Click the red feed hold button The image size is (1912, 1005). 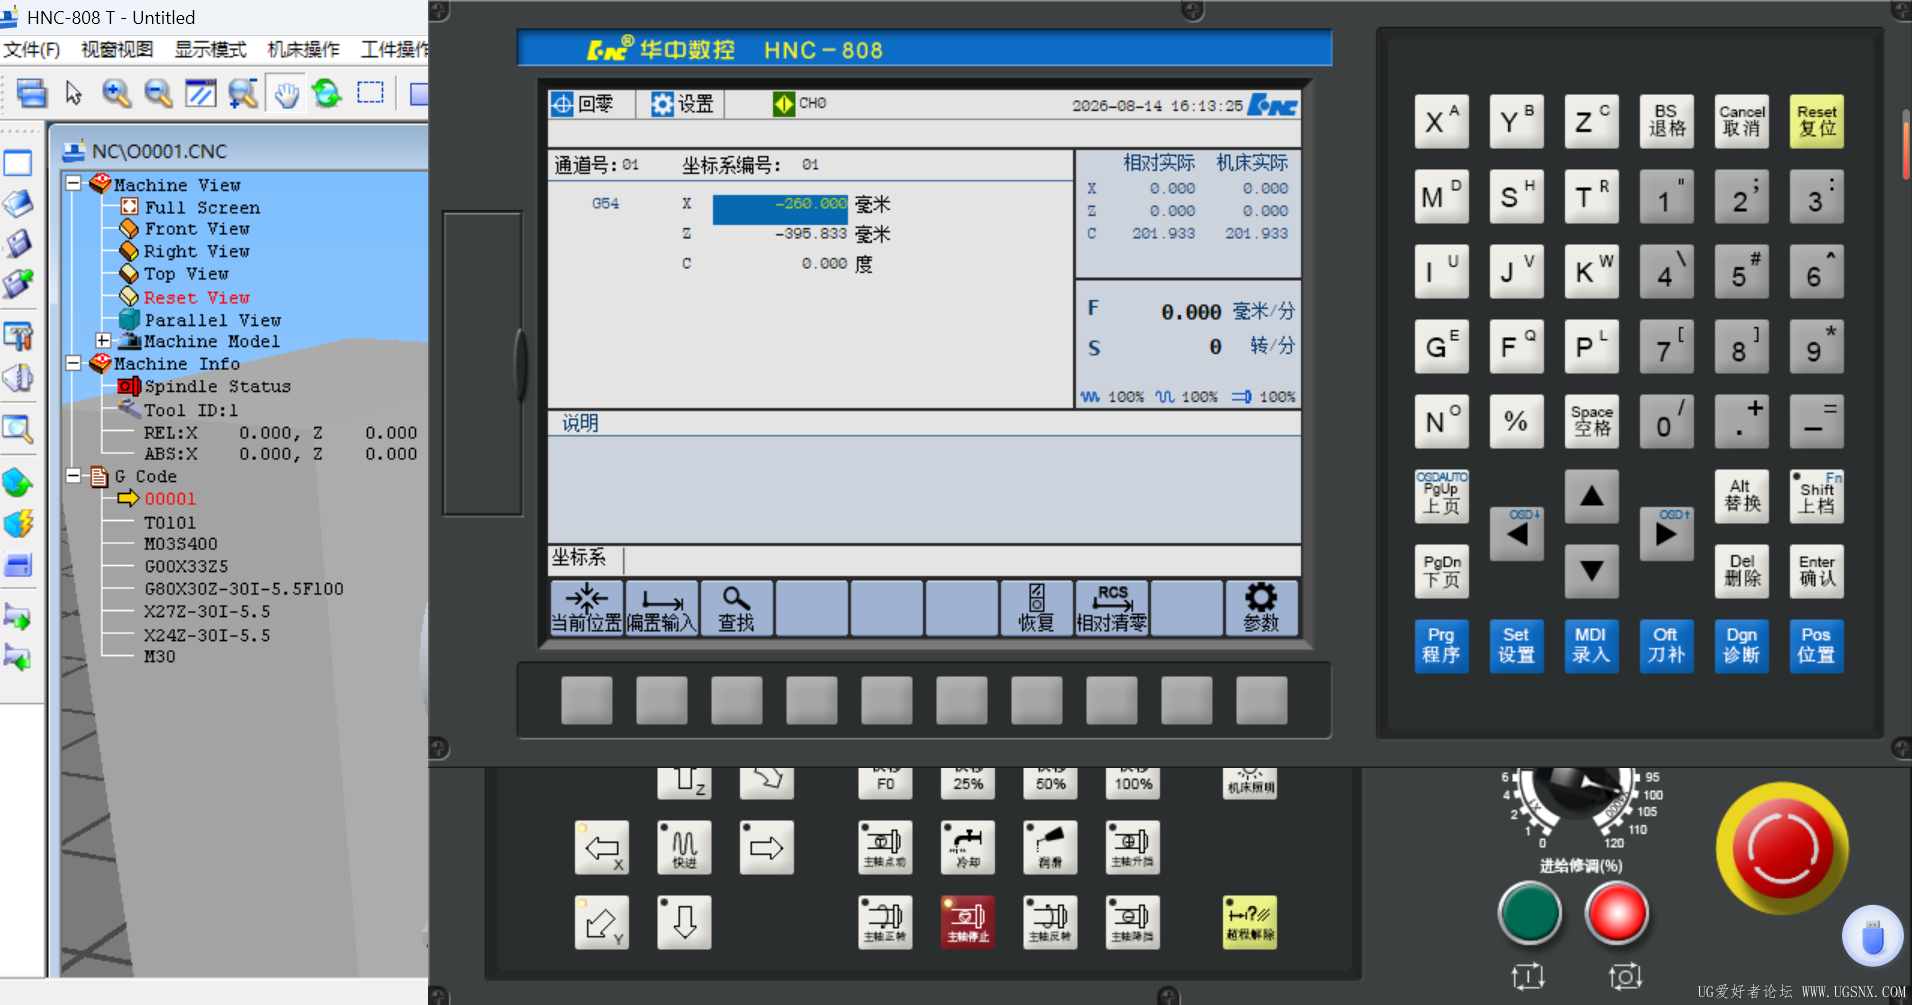pyautogui.click(x=1617, y=913)
